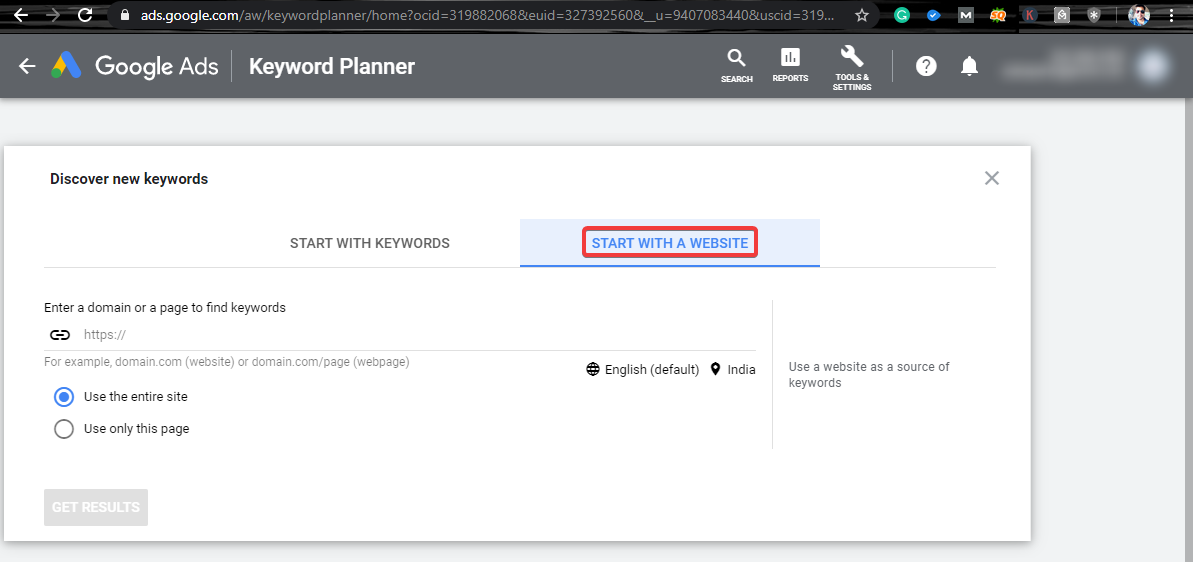The height and width of the screenshot is (562, 1193).
Task: Select Use only this page radio
Action: [64, 428]
